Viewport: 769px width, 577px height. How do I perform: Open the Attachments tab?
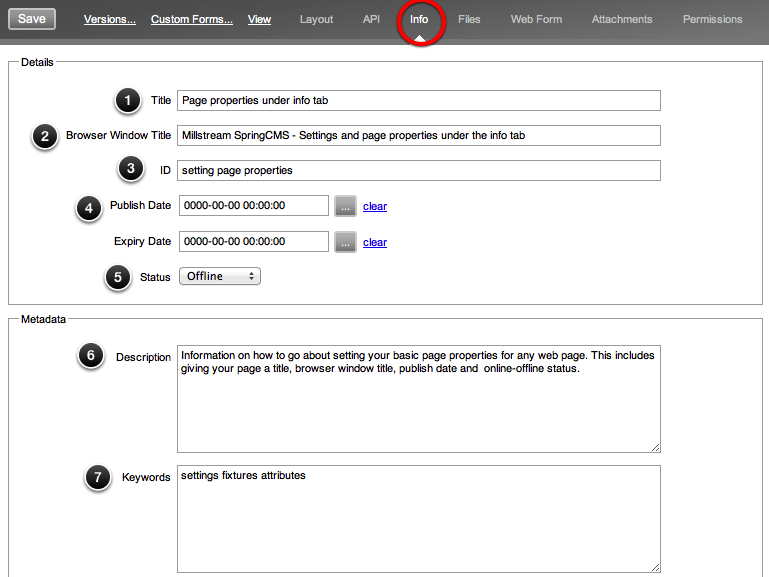622,19
